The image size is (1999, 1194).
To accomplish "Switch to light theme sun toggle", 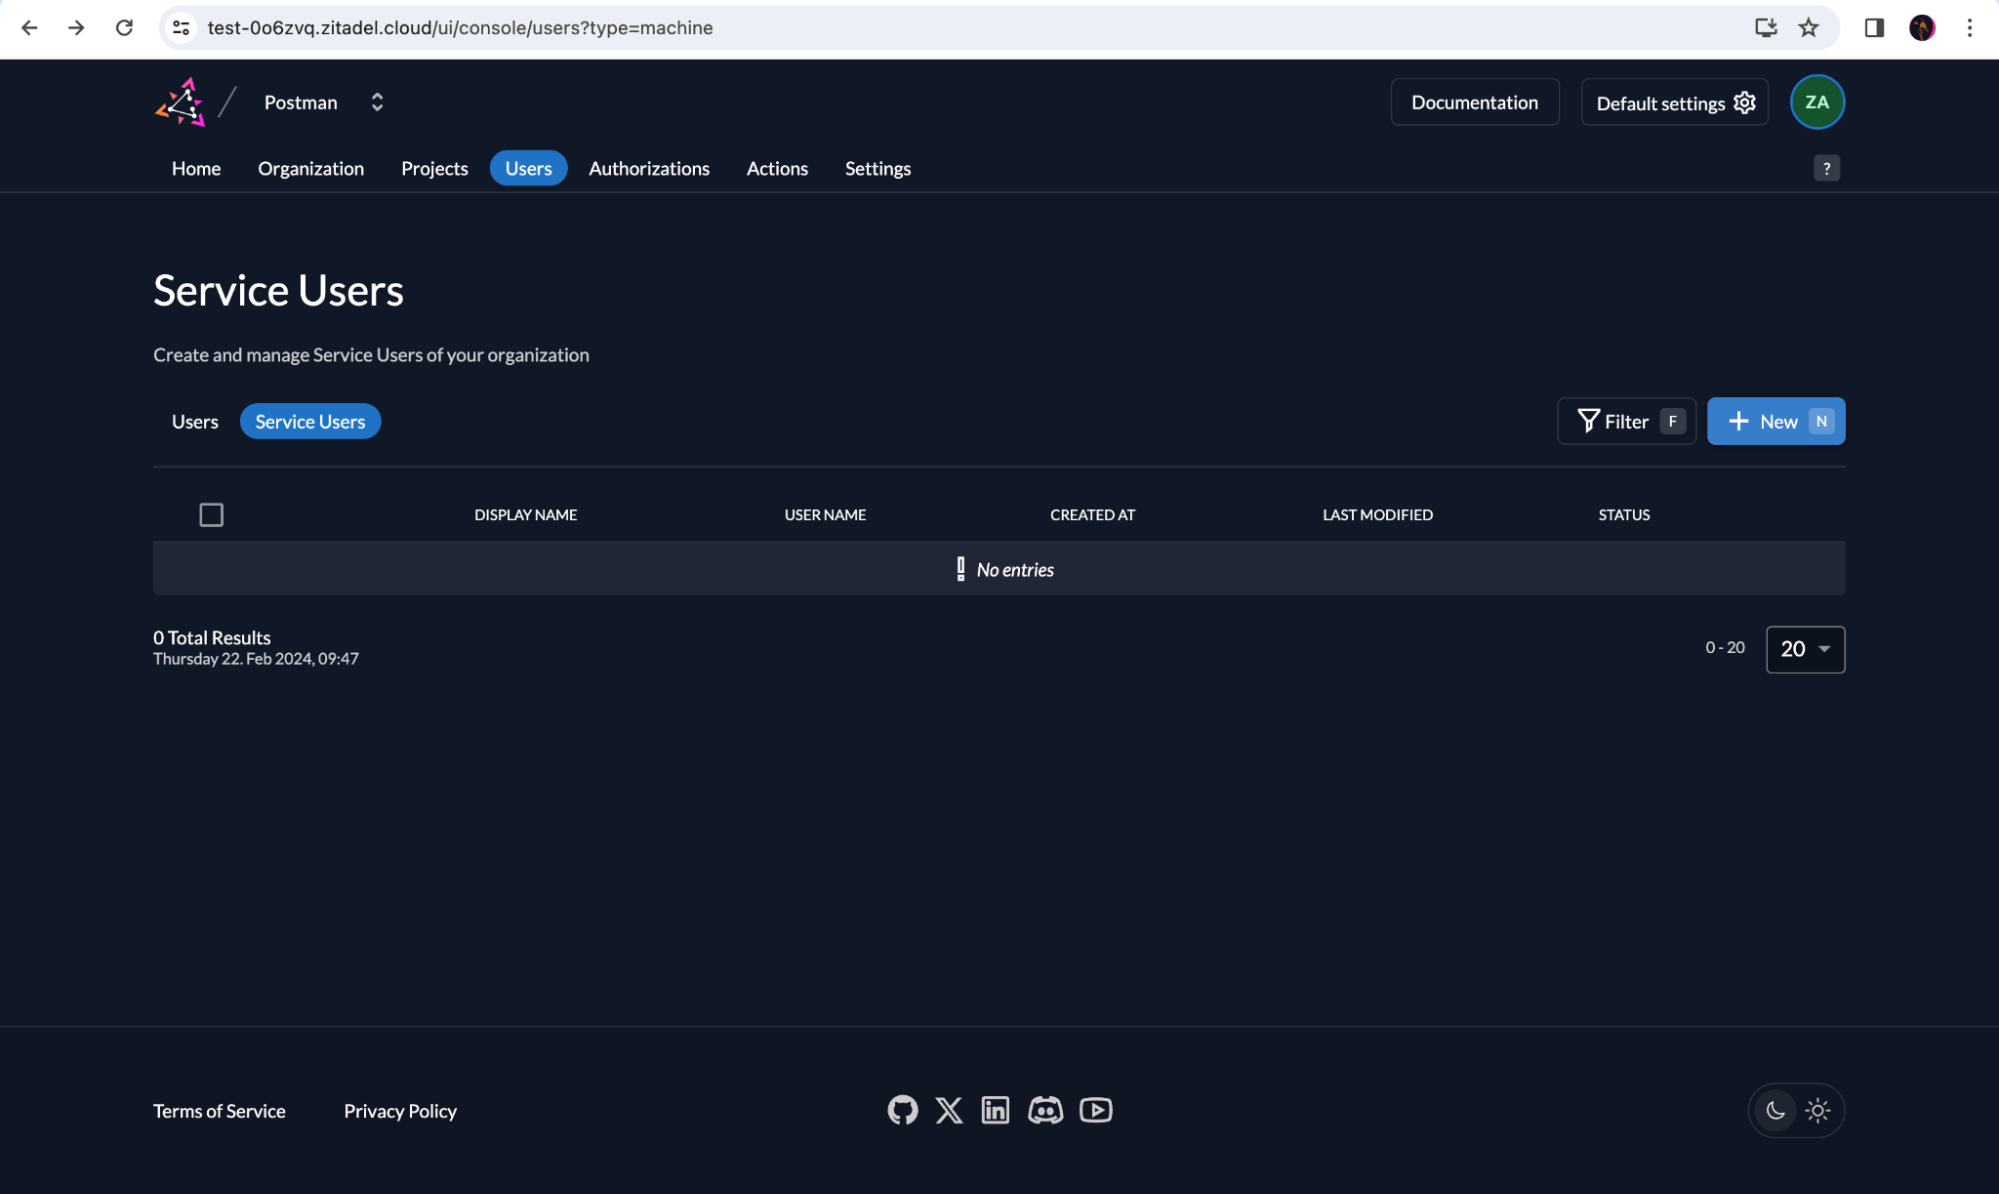I will pyautogui.click(x=1818, y=1110).
